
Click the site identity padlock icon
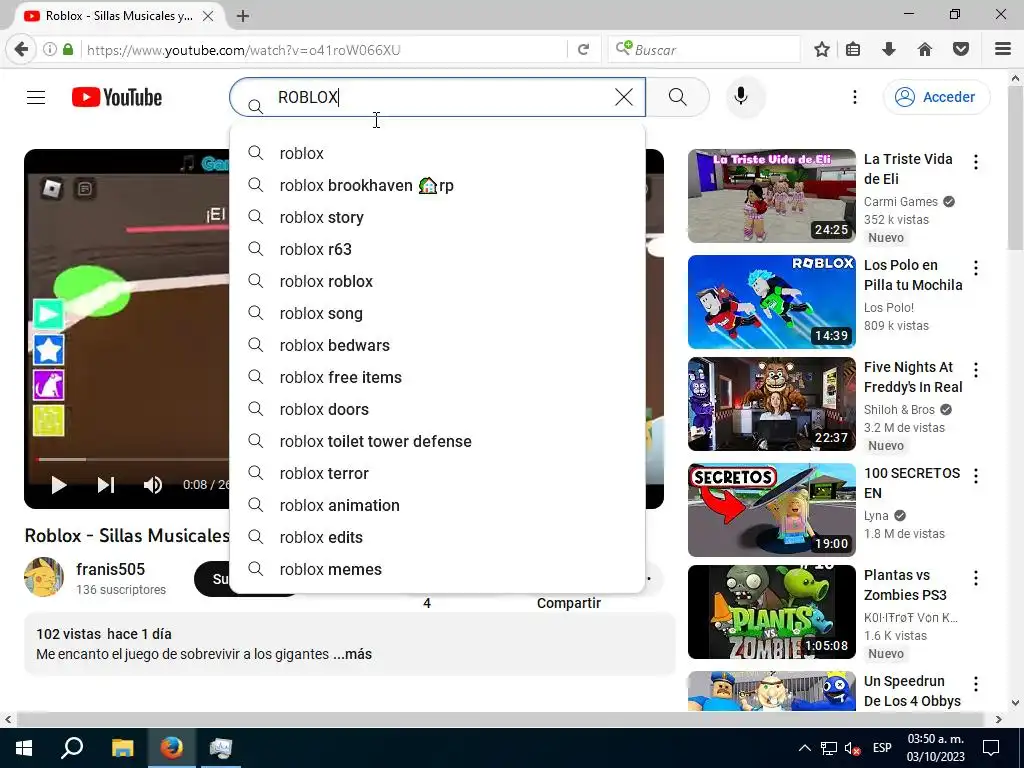pos(68,50)
